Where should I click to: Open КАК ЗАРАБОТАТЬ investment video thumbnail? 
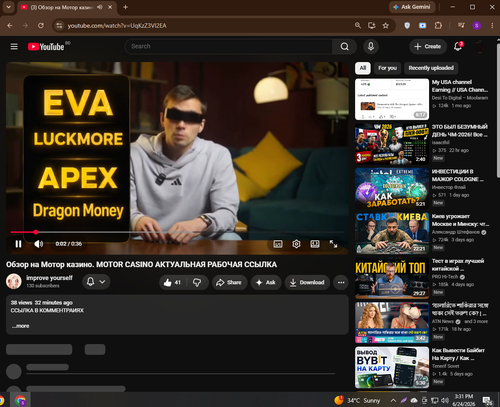click(392, 189)
